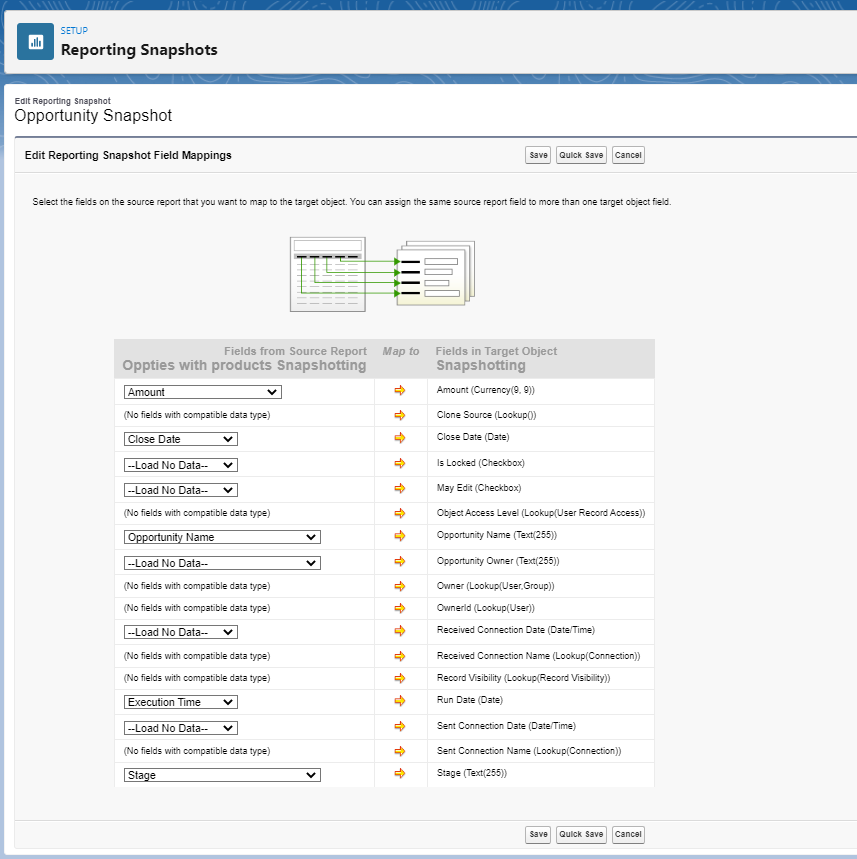Open the dropdown mapped to May Edit

(181, 490)
